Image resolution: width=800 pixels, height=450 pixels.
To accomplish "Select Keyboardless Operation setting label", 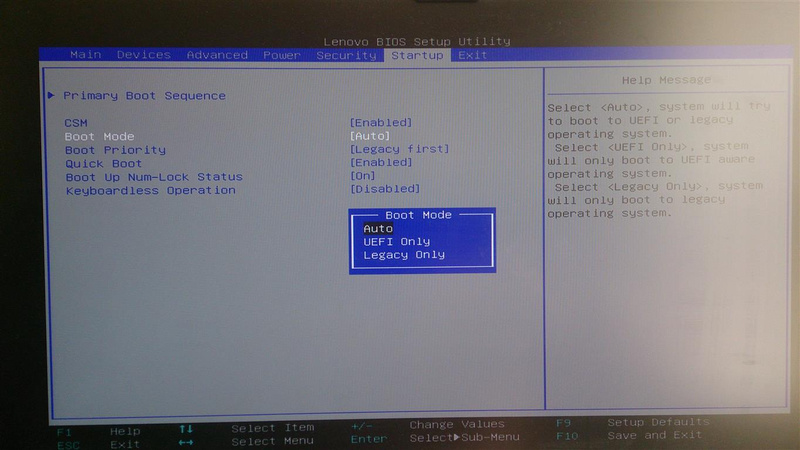I will pyautogui.click(x=151, y=190).
